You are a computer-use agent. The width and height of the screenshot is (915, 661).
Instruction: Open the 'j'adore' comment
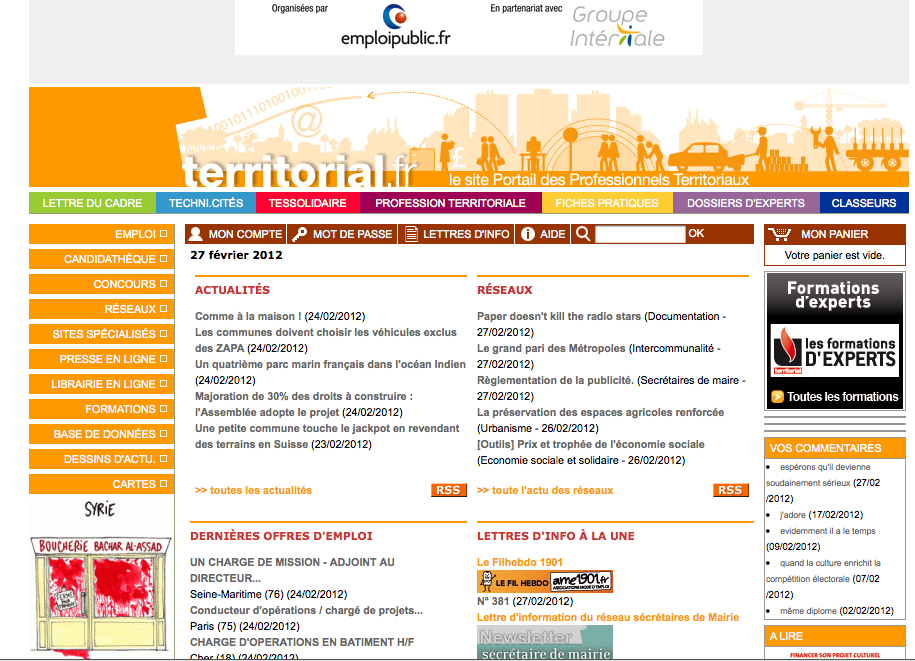pos(792,515)
